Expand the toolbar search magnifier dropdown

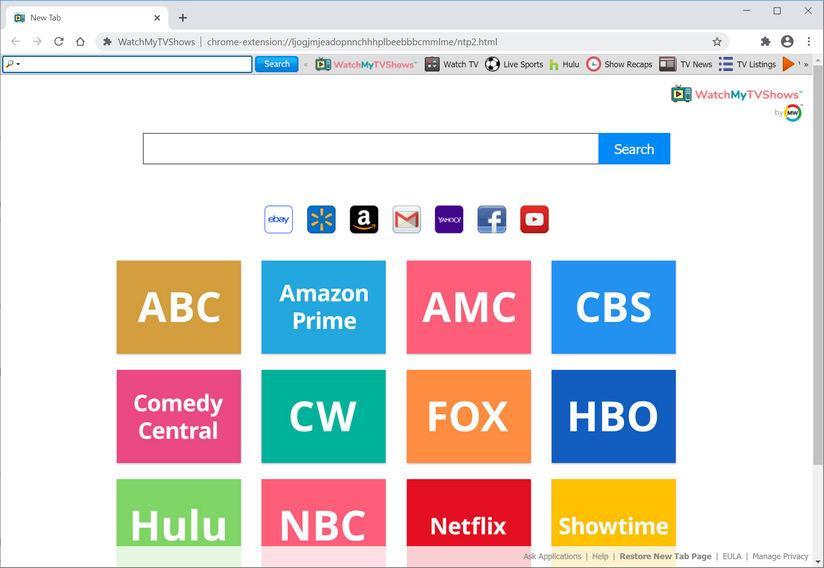pyautogui.click(x=13, y=64)
